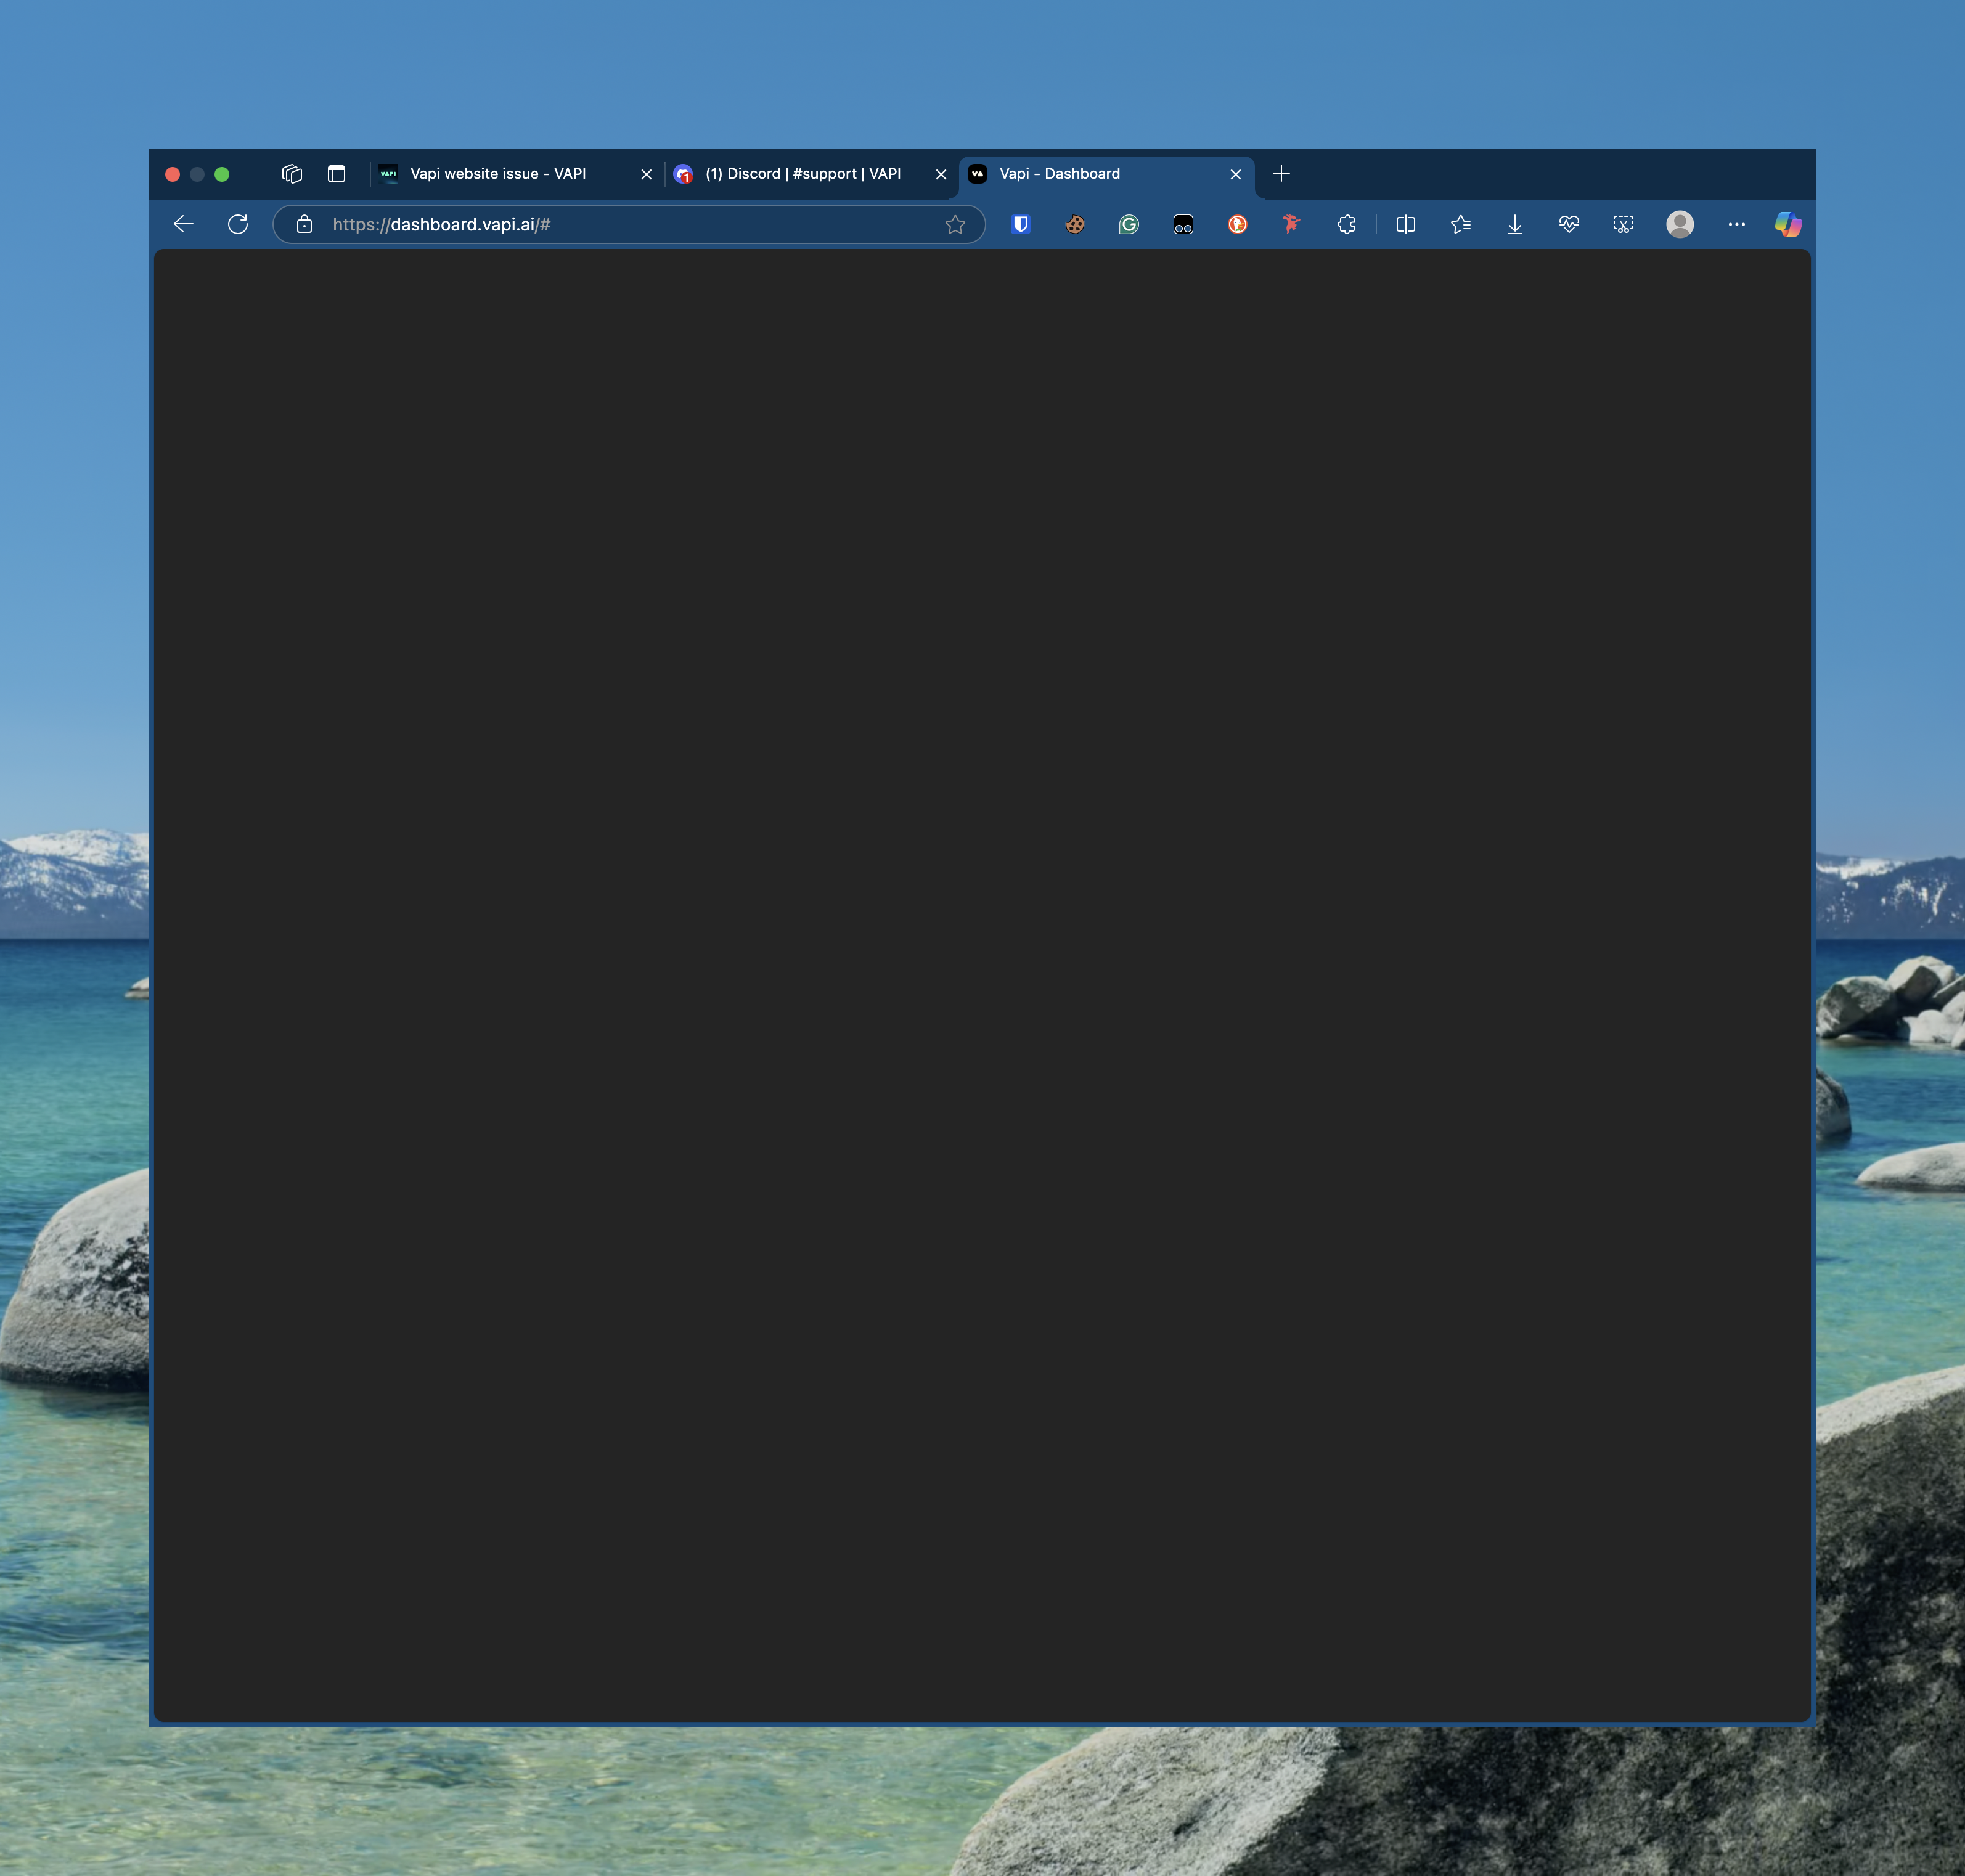Open the Downloads panel
Viewport: 1965px width, 1876px height.
pyautogui.click(x=1514, y=224)
